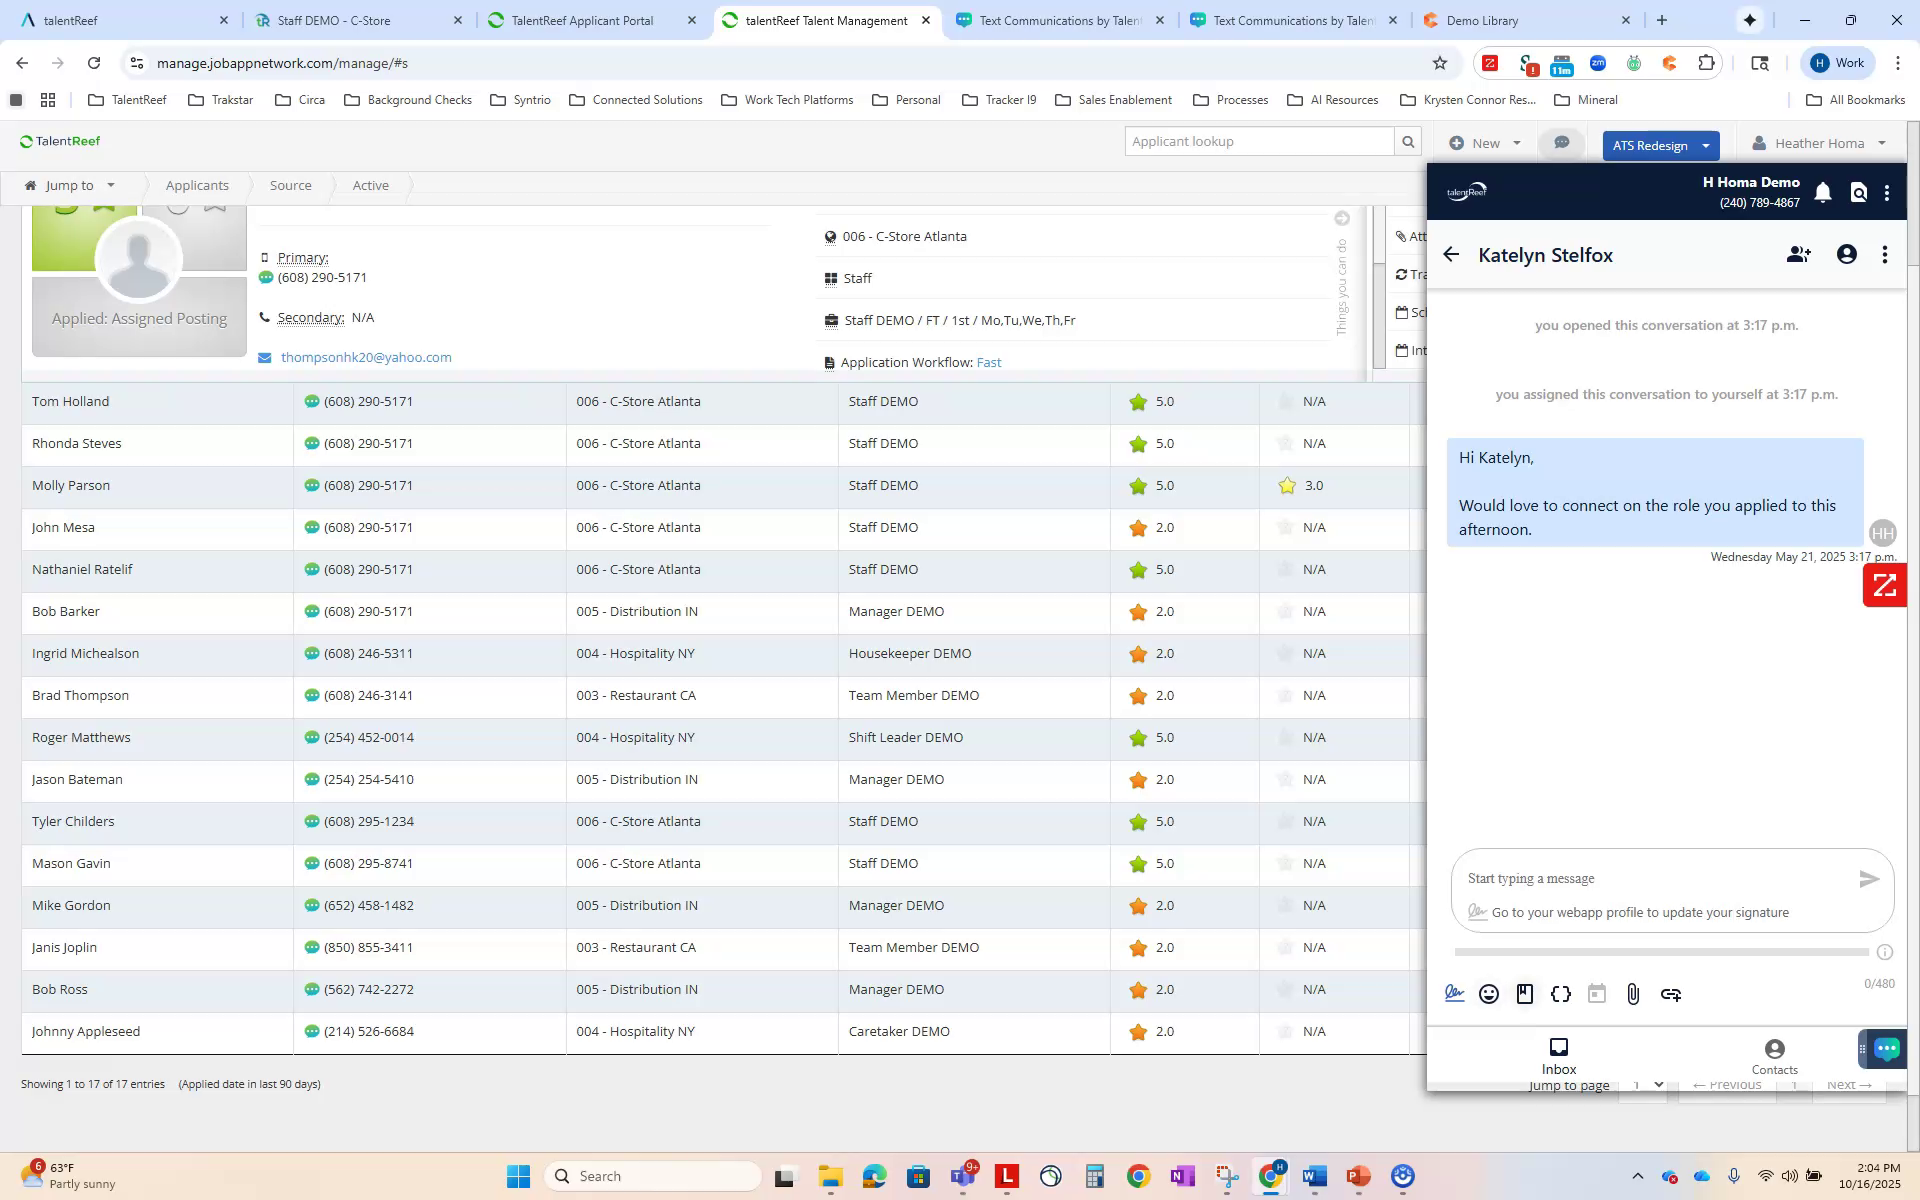Viewport: 1920px width, 1200px height.
Task: Add a contact next to Katelyn Stelfox
Action: tap(1798, 254)
